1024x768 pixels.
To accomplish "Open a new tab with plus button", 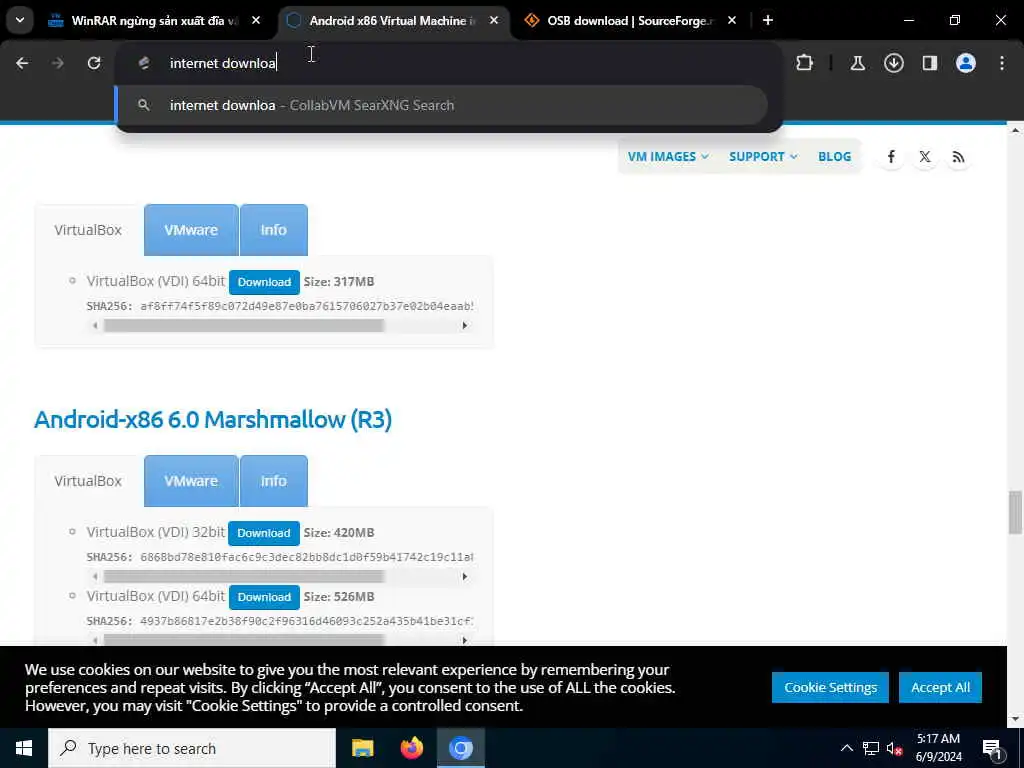I will click(x=768, y=20).
